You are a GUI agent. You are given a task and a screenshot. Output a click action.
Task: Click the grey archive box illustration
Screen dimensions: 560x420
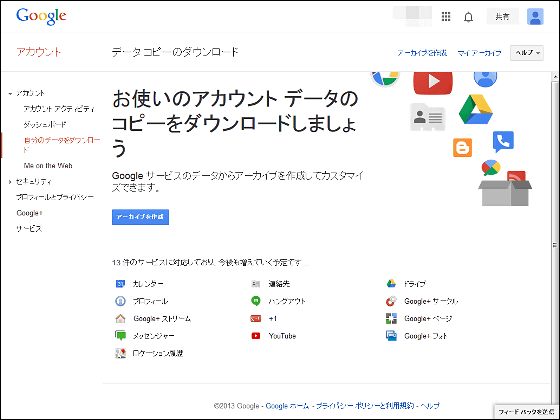pyautogui.click(x=505, y=193)
